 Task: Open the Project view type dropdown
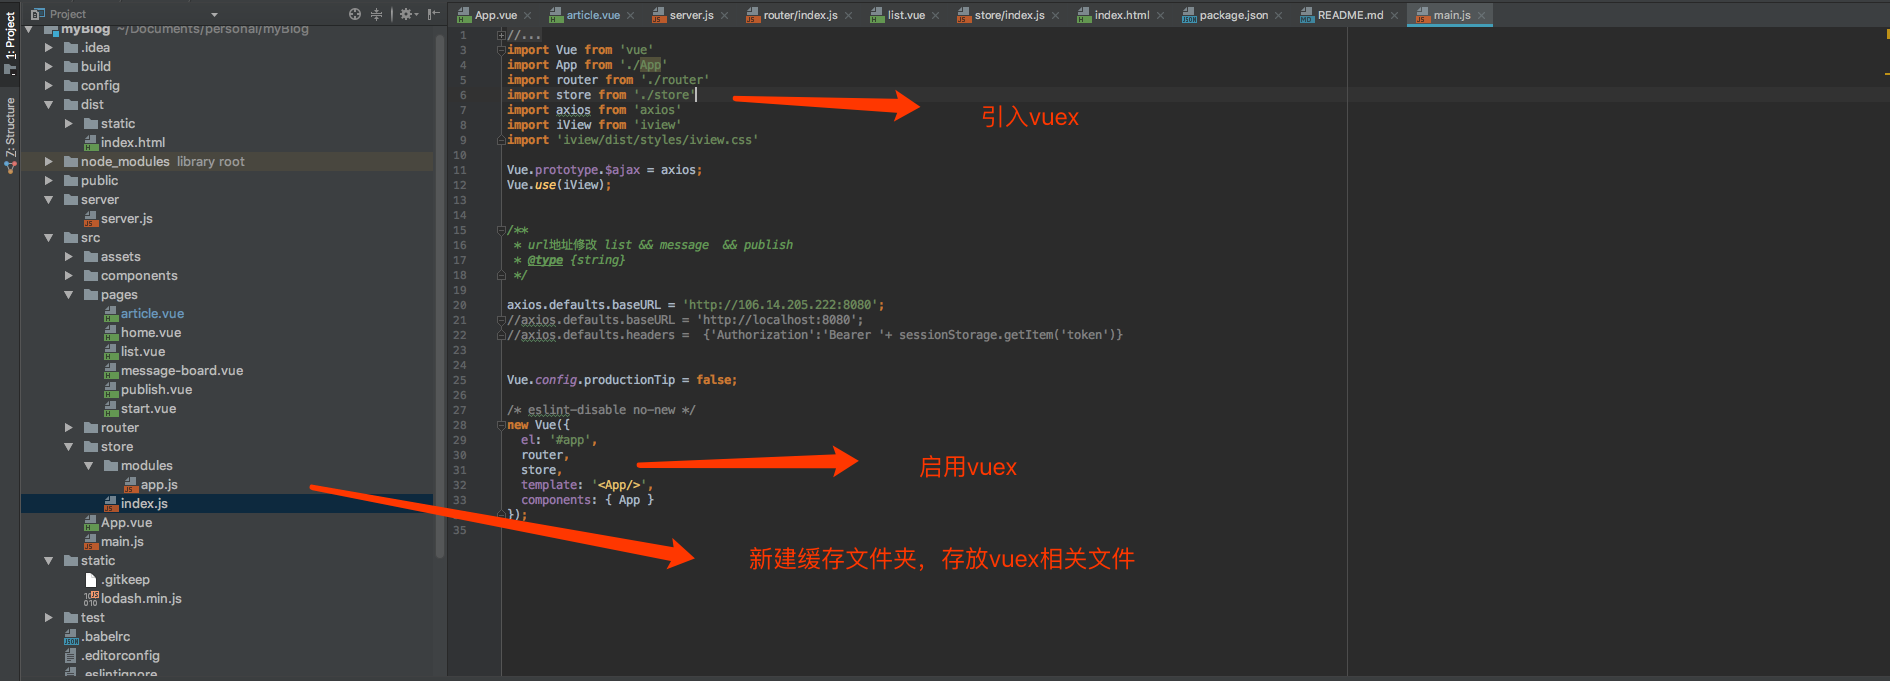pyautogui.click(x=214, y=14)
